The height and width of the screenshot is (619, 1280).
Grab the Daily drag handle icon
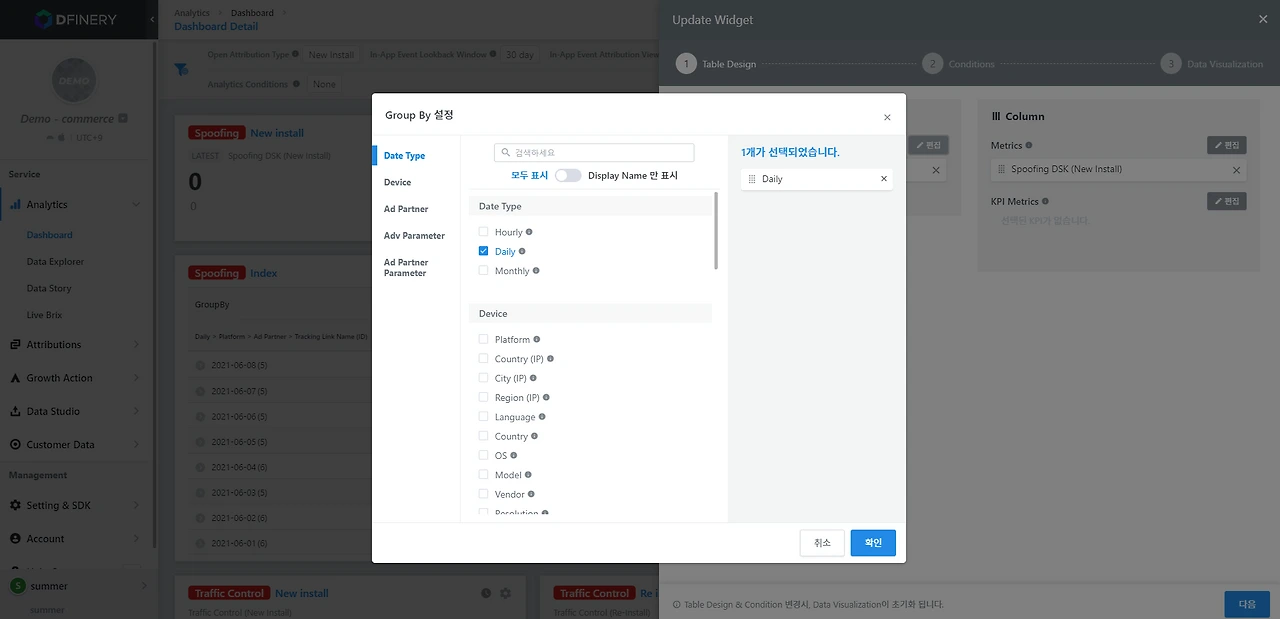(x=752, y=179)
